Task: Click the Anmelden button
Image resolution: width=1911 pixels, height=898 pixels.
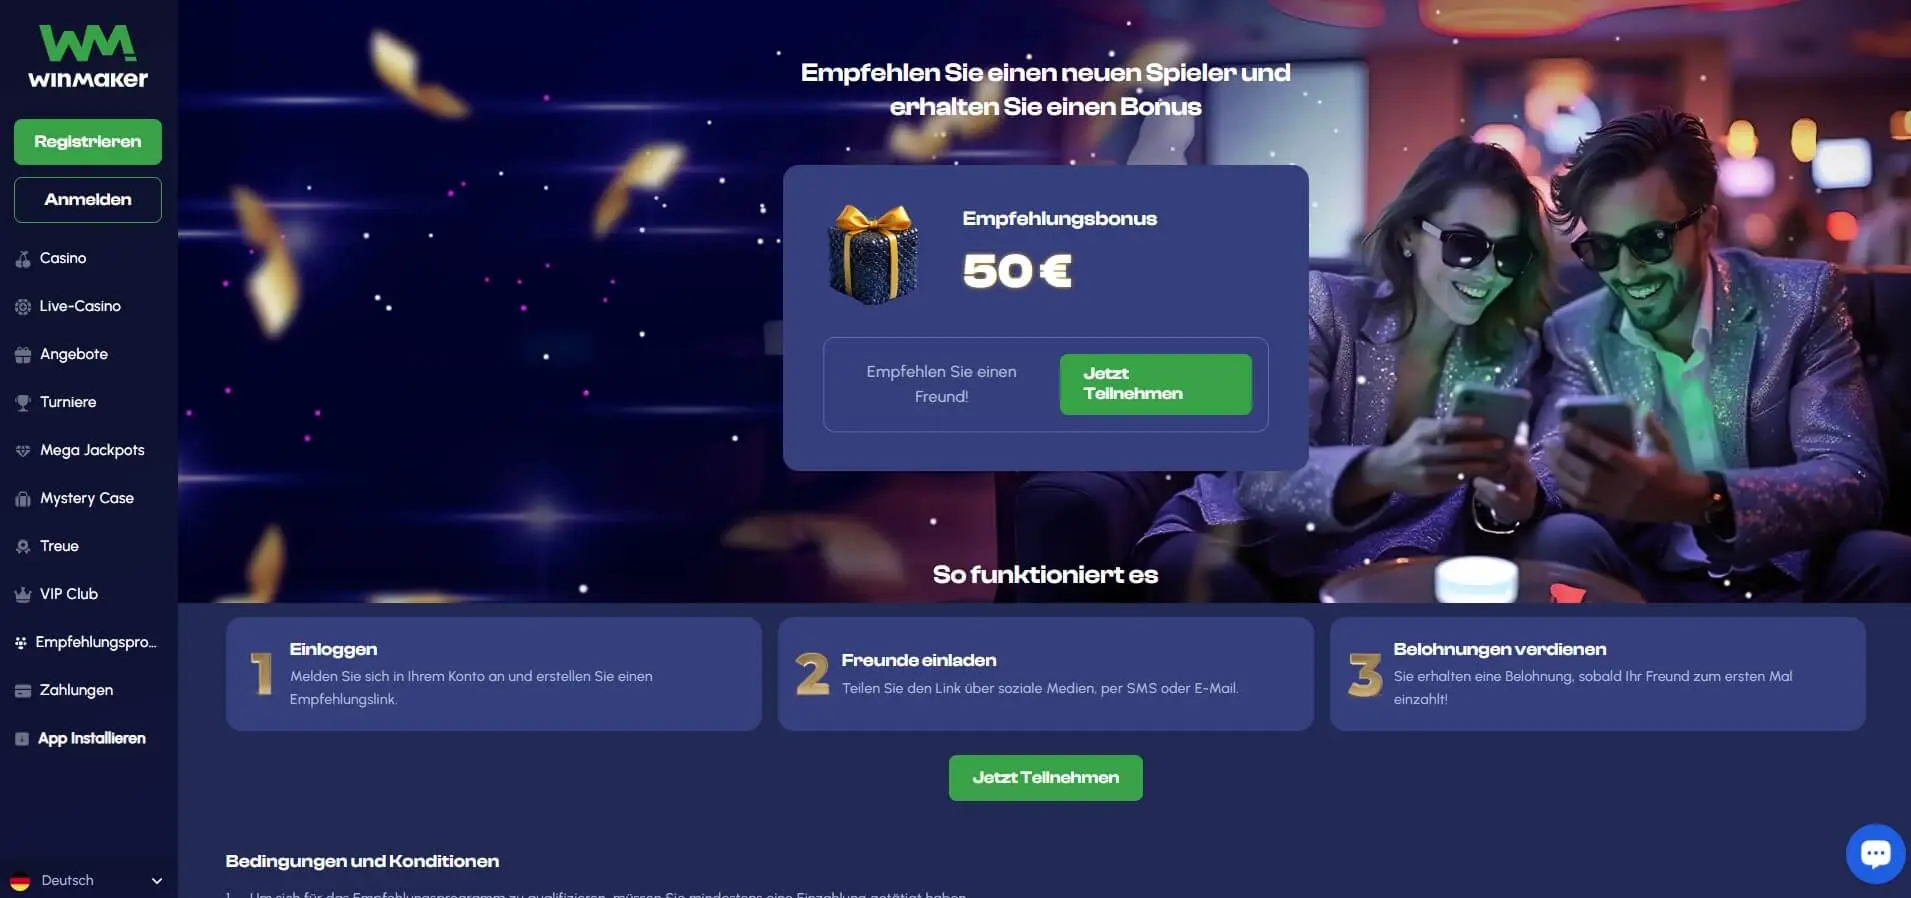Action: (88, 200)
